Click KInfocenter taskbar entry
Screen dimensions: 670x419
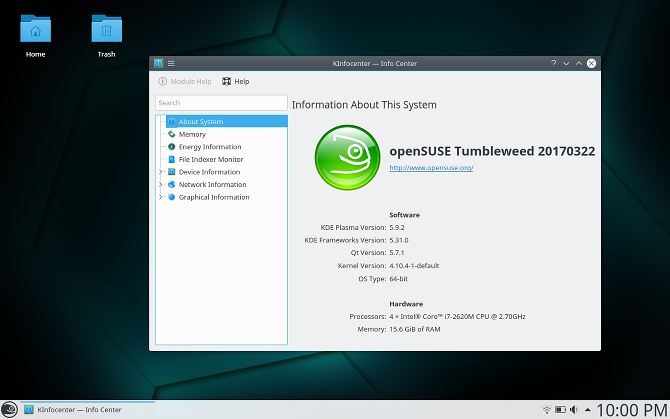click(x=88, y=410)
